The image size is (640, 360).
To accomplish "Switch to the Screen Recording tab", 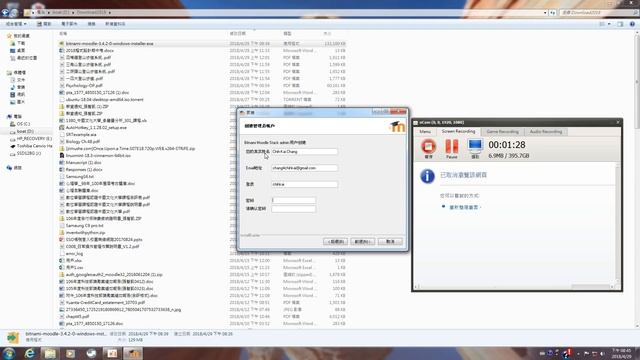I will click(458, 131).
